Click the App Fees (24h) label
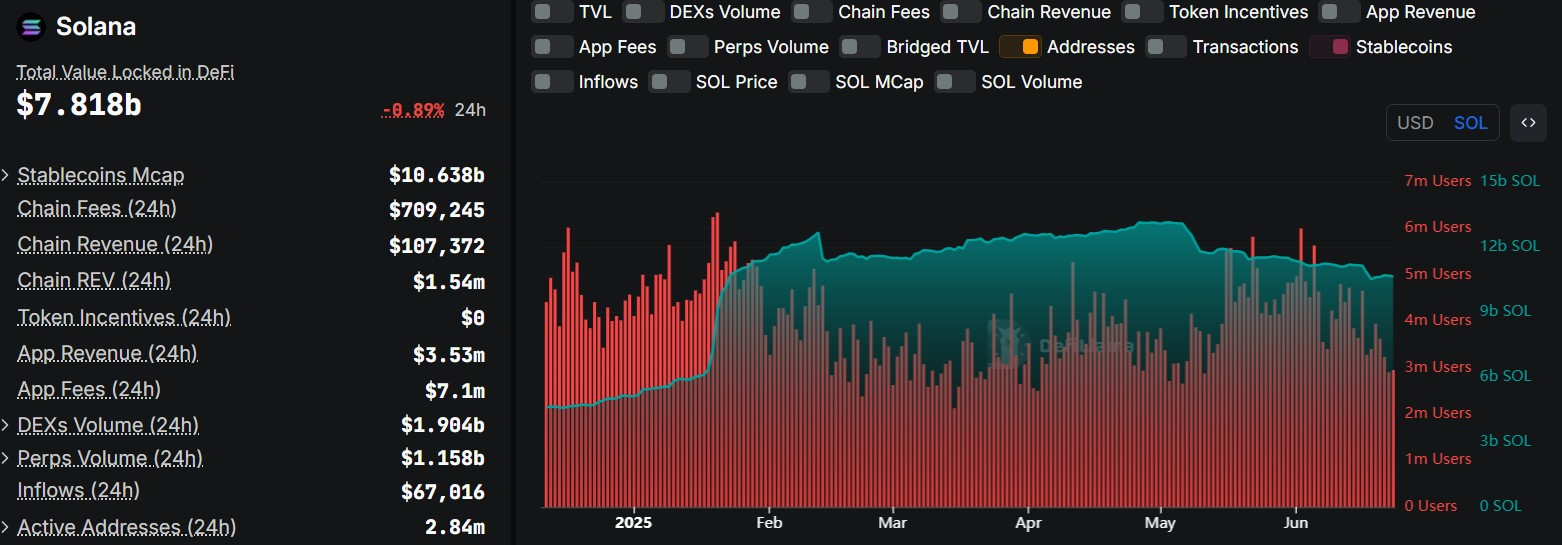This screenshot has height=545, width=1562. [89, 389]
